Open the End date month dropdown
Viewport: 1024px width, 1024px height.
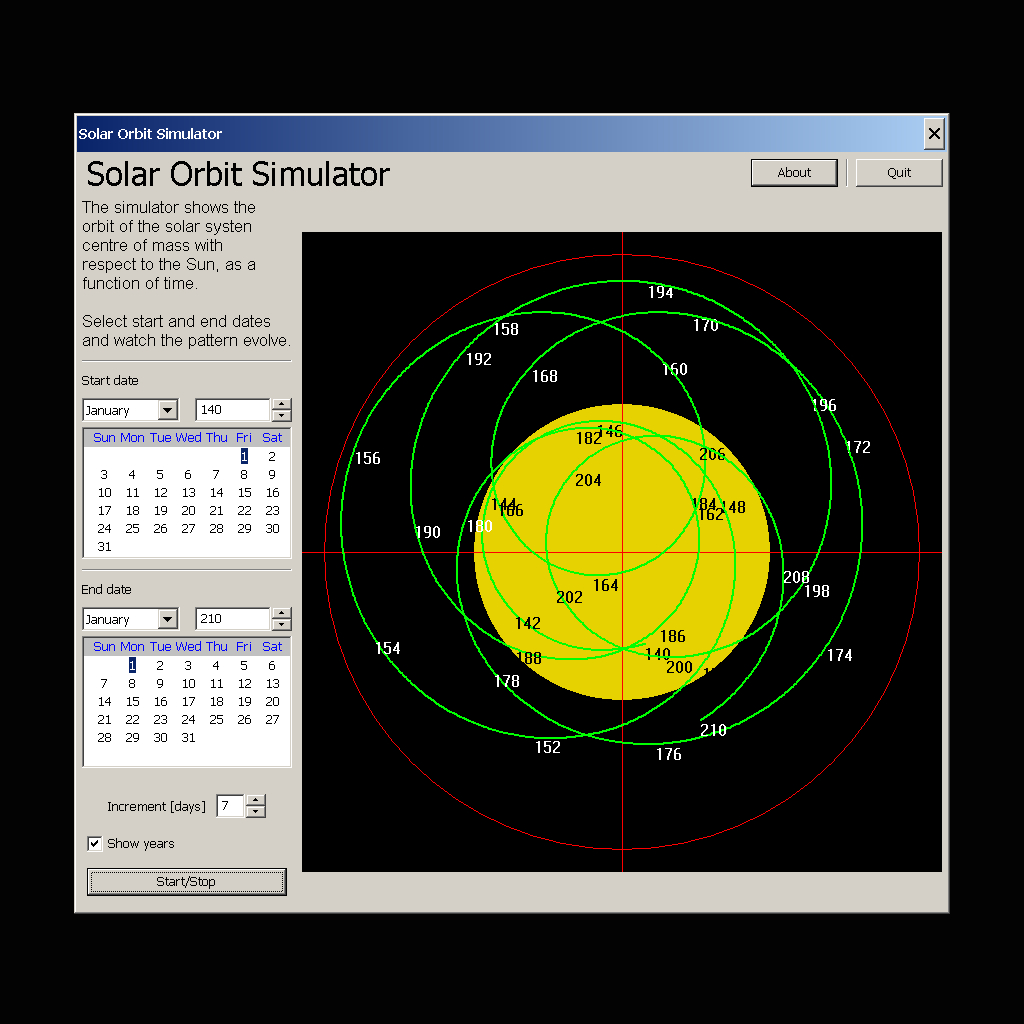click(x=168, y=619)
